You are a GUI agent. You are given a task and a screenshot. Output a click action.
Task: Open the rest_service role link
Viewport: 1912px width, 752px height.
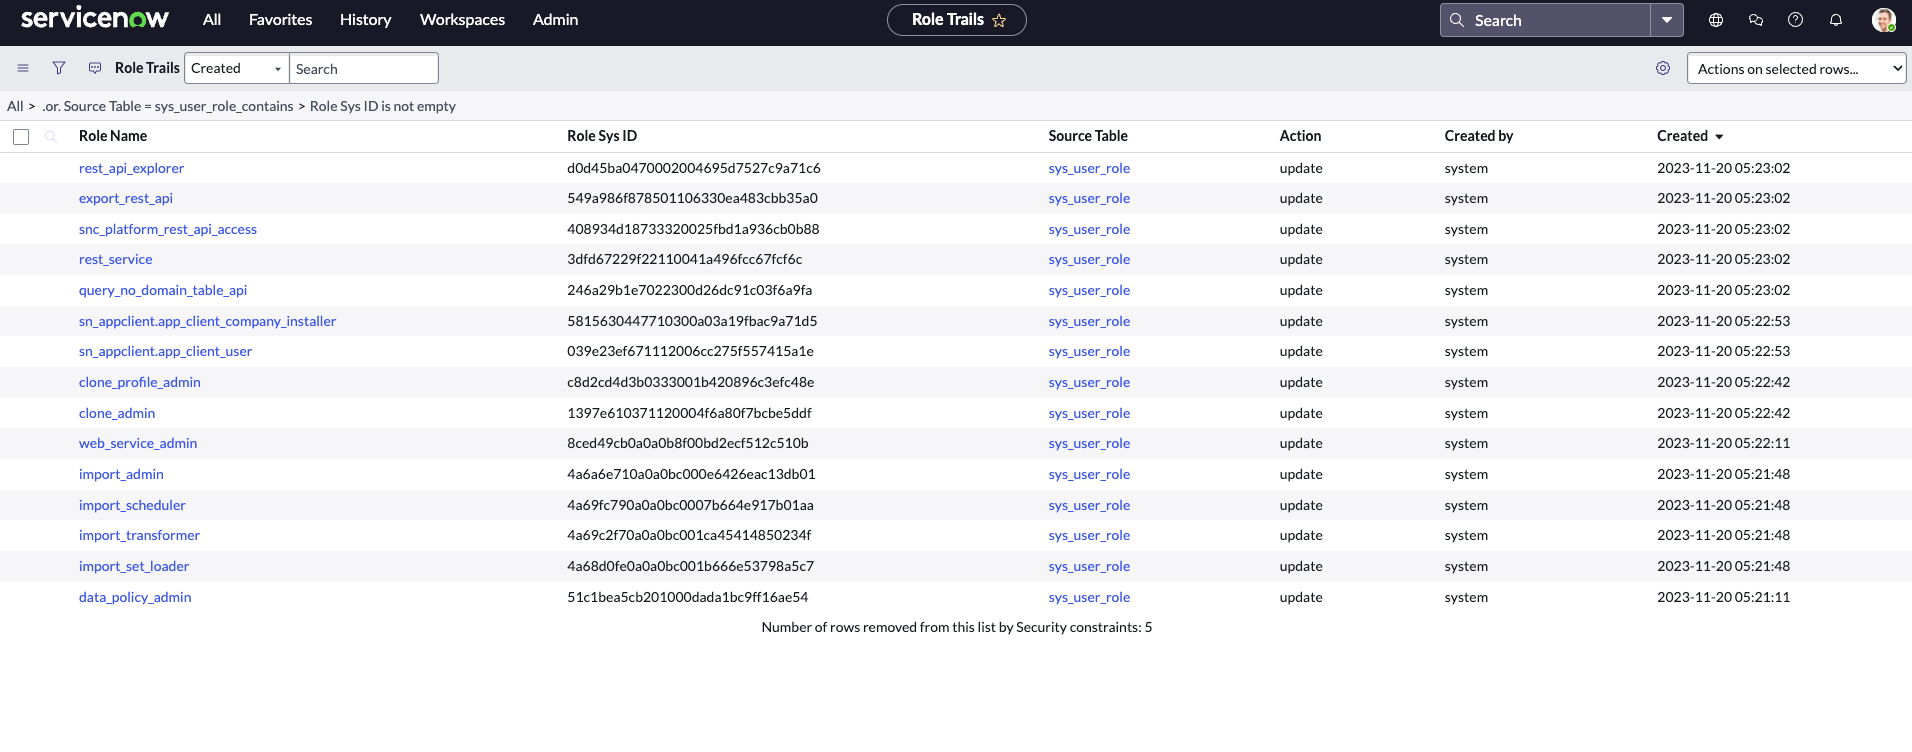(x=116, y=259)
